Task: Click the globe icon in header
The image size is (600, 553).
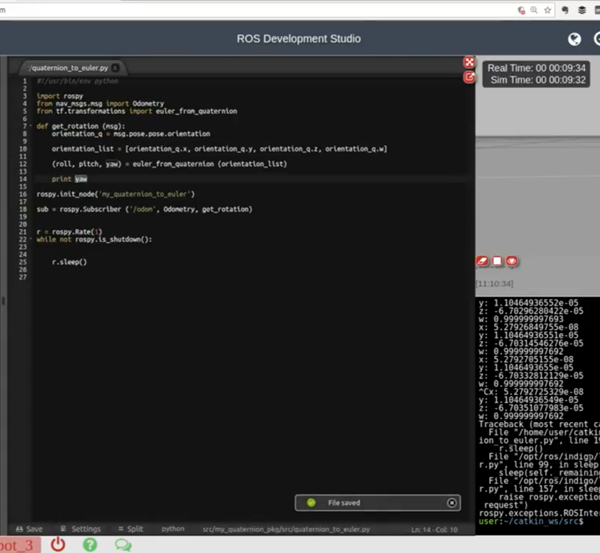Action: 574,39
